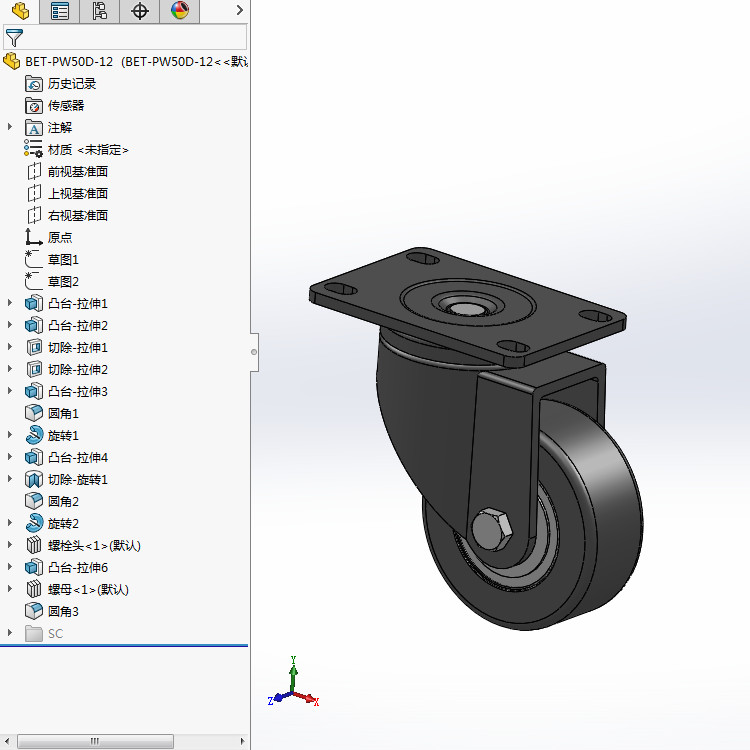Click the 凸台-拉伸1 extrude icon

(x=34, y=303)
